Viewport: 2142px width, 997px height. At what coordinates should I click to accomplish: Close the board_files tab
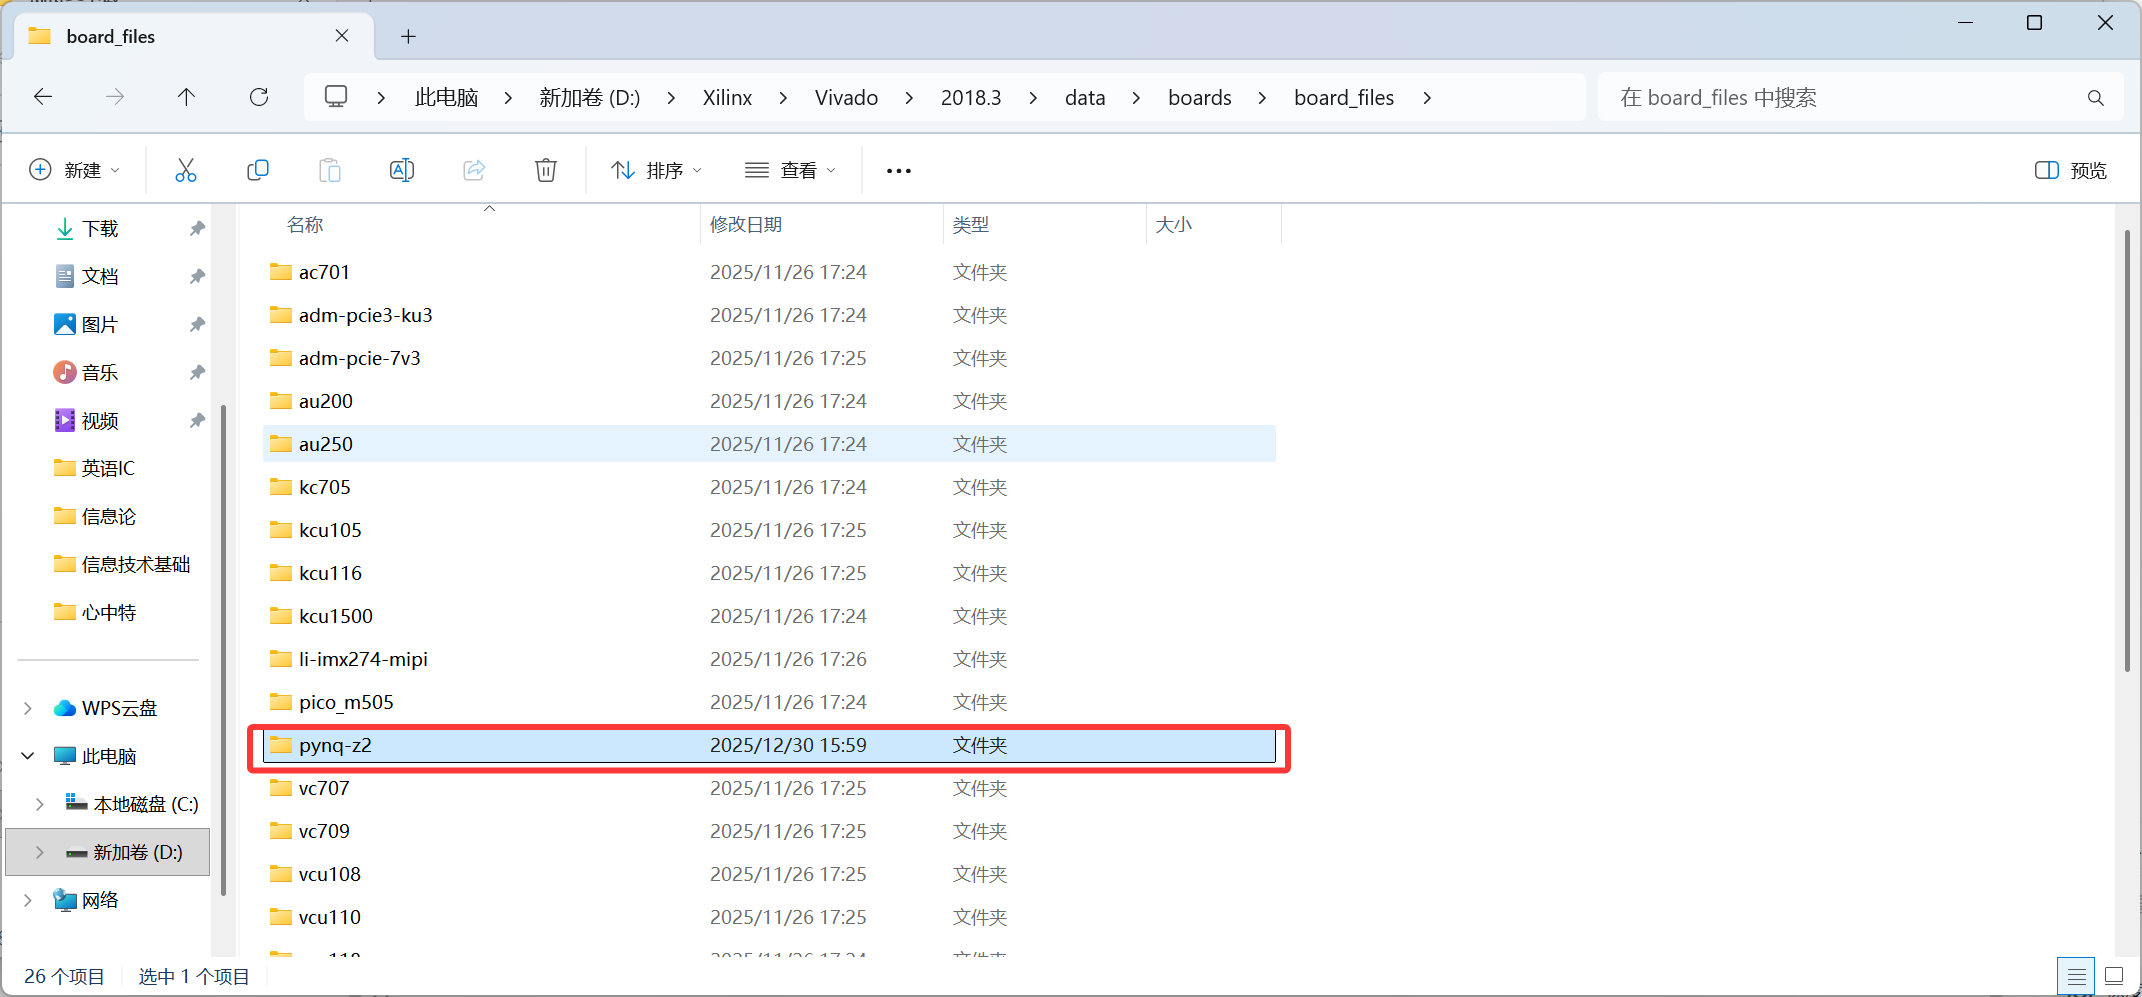(342, 36)
